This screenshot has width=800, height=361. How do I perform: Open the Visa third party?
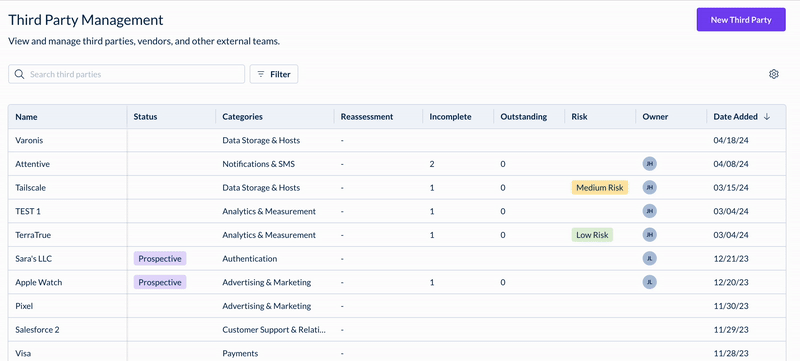point(23,353)
